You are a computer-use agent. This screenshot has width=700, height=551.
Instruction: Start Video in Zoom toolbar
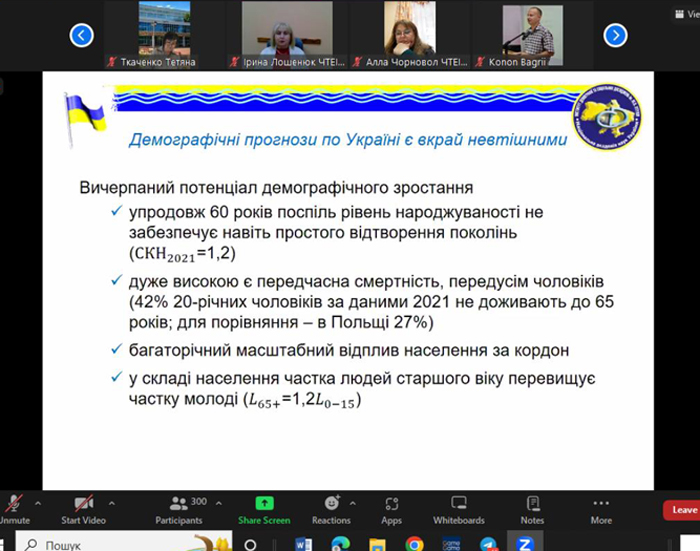[x=83, y=510]
